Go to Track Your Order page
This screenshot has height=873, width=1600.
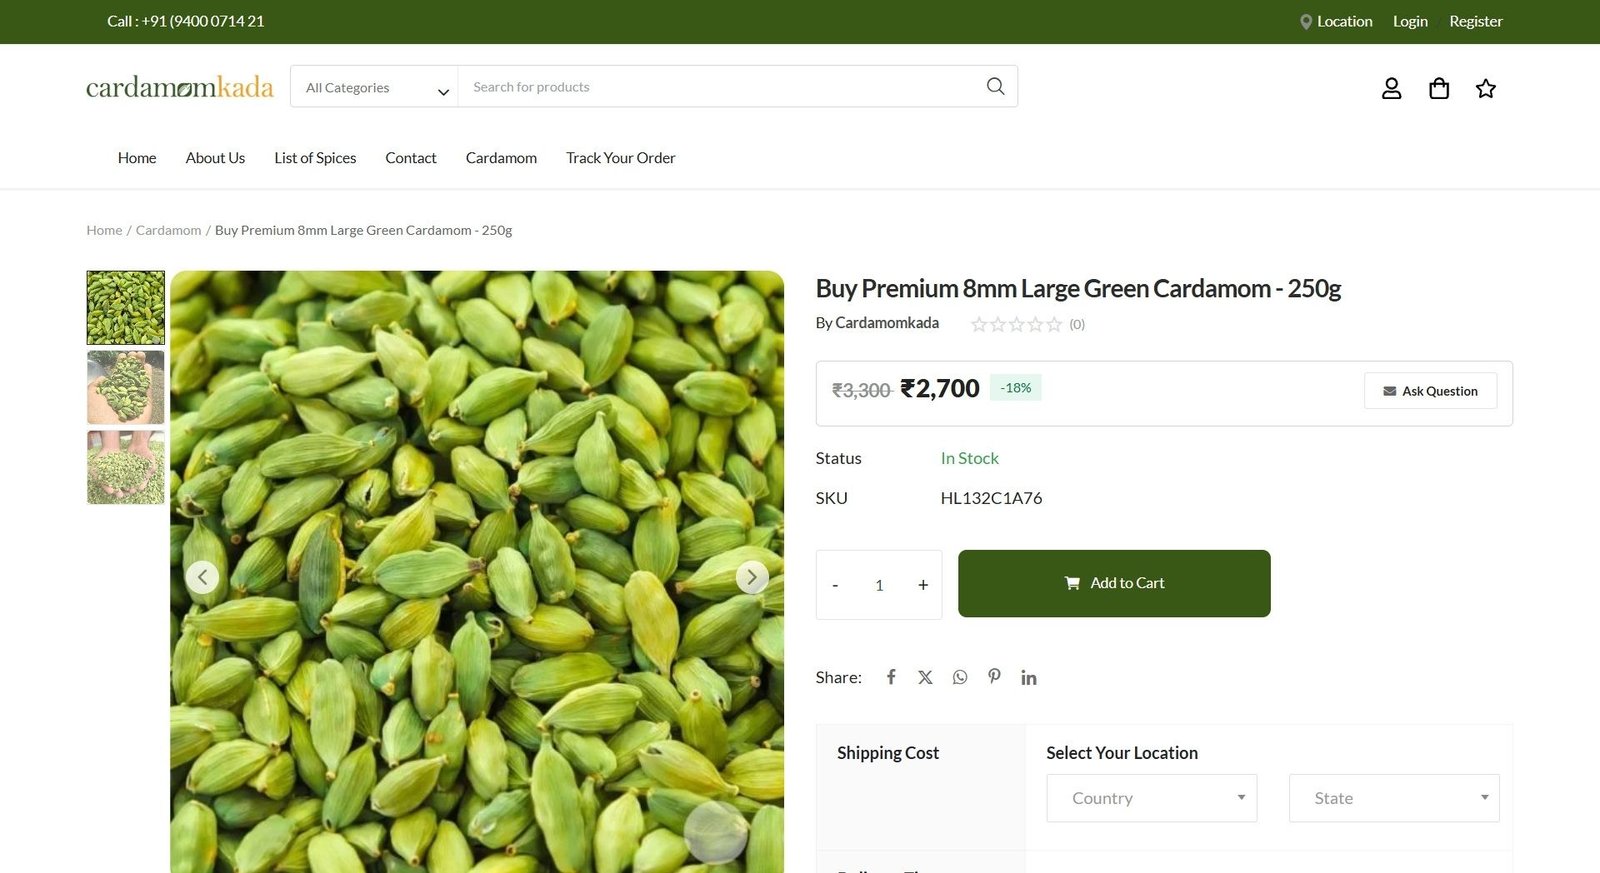pos(620,158)
